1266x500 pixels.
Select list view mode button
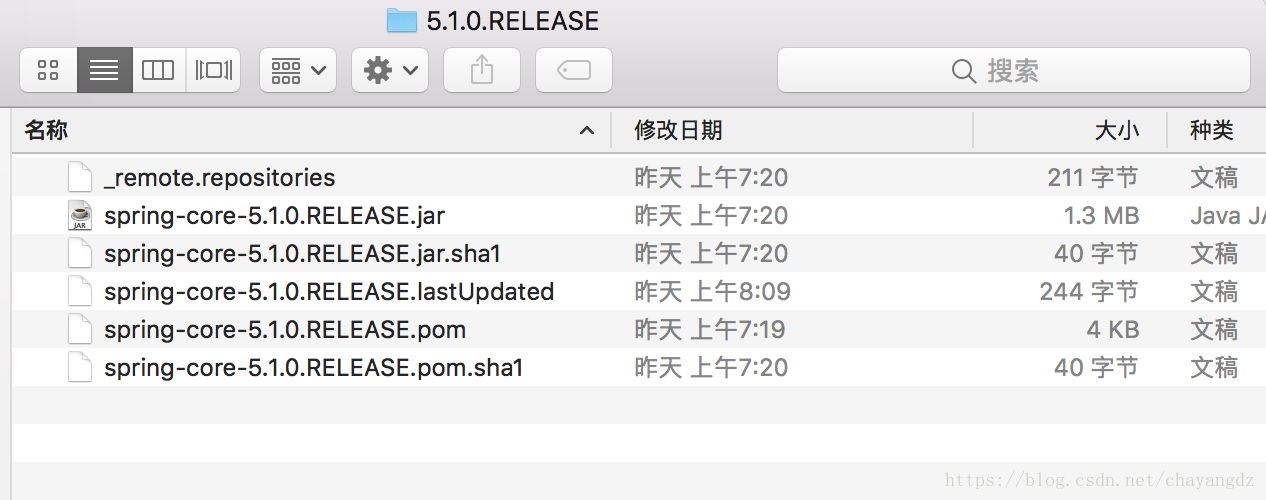tap(104, 70)
